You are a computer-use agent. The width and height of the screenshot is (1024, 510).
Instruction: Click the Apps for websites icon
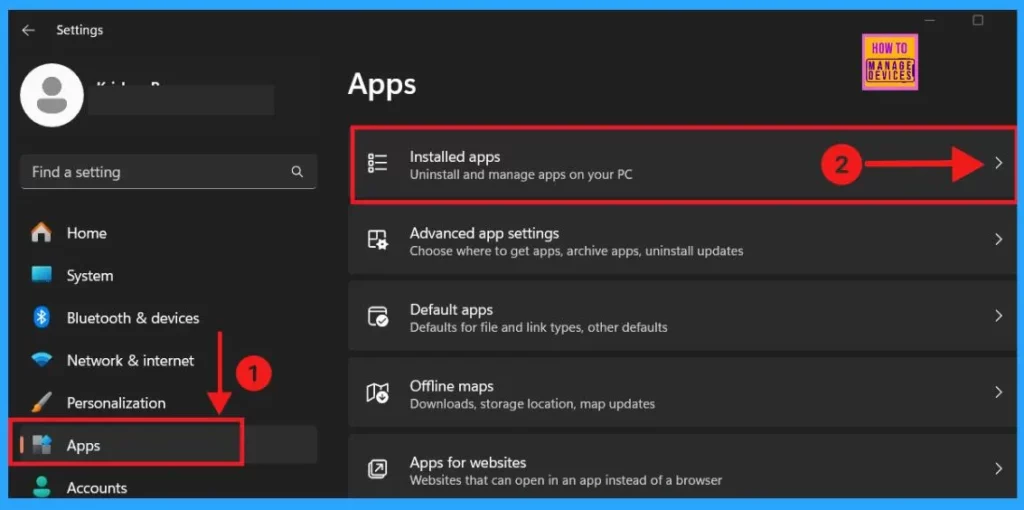point(378,469)
